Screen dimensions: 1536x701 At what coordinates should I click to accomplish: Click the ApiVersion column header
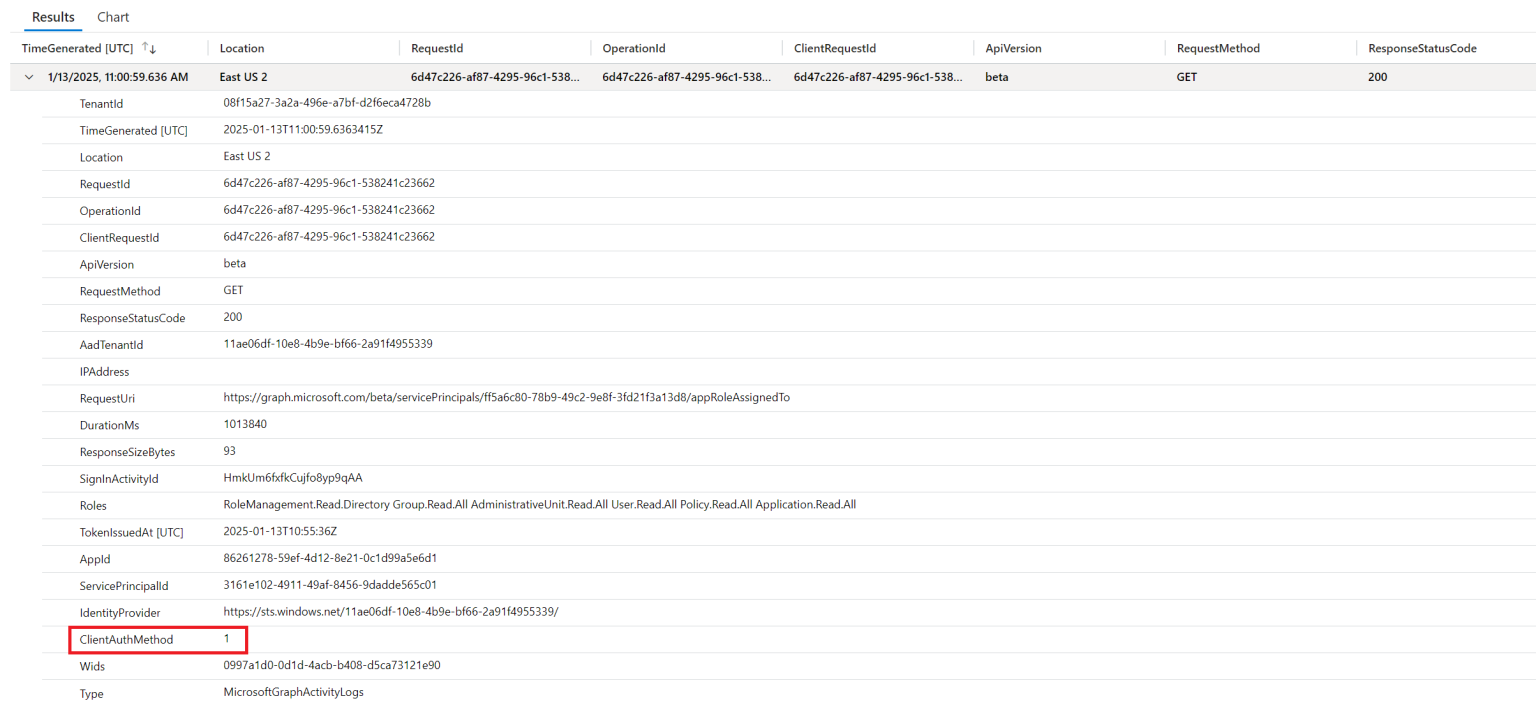click(1013, 48)
